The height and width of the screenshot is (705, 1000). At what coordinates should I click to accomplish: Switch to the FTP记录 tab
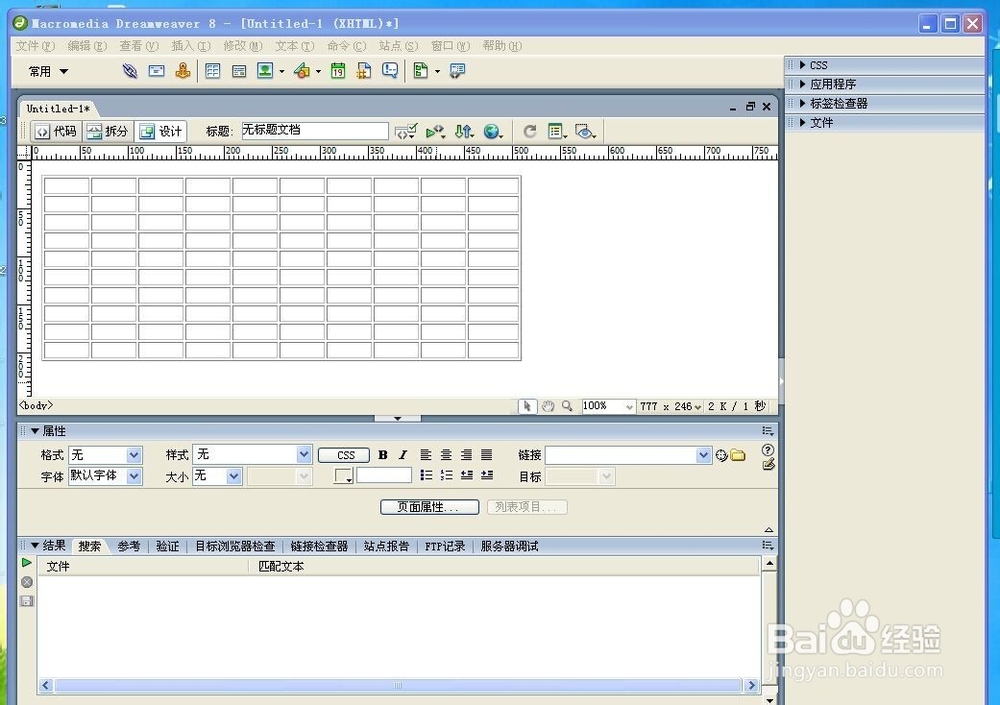445,546
